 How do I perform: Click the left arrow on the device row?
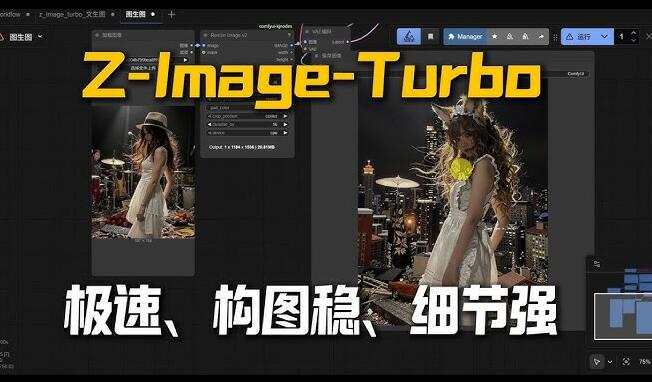click(210, 133)
